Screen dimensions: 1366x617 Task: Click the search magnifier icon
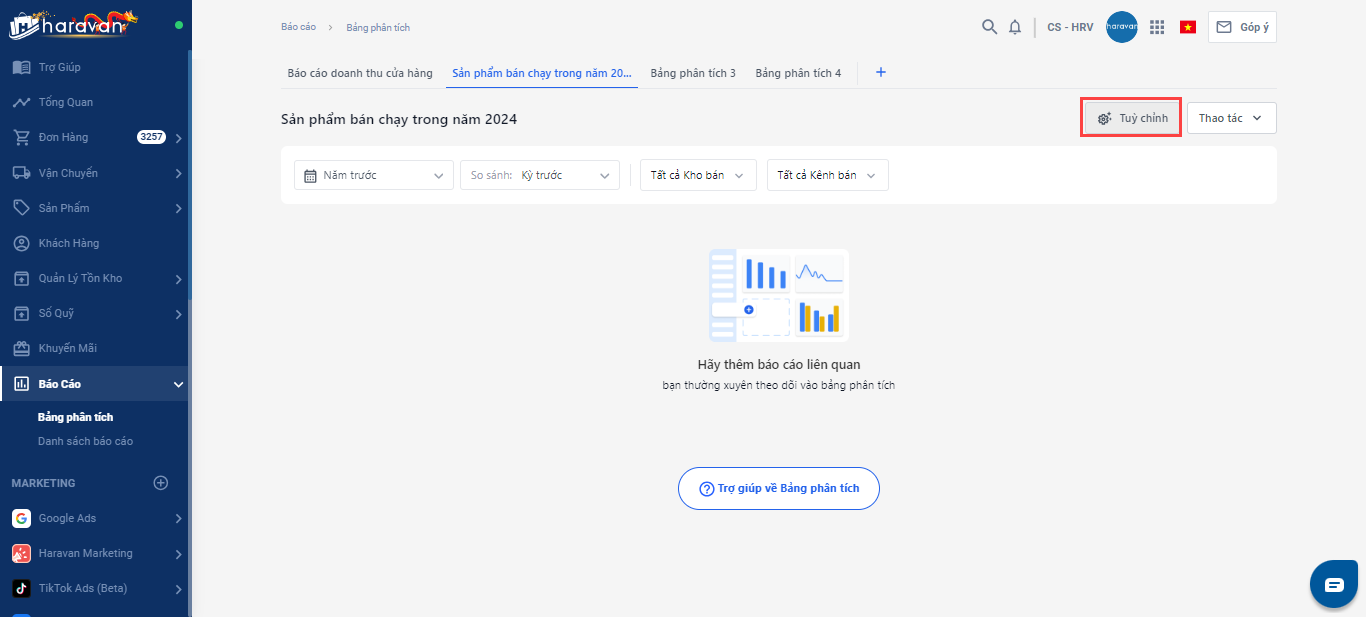(x=989, y=27)
